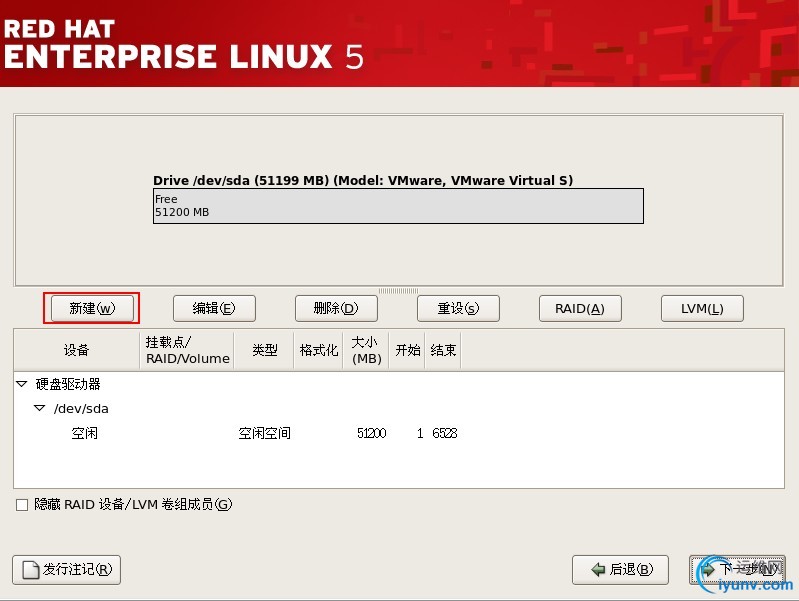
Task: Open the LVM(L) configuration button
Action: (702, 308)
